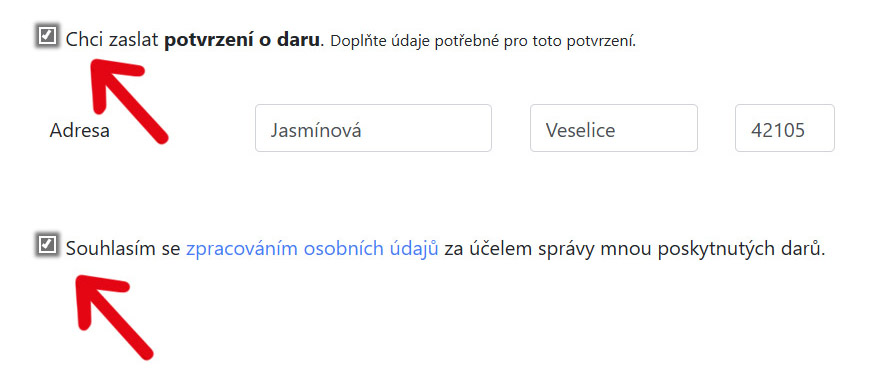The height and width of the screenshot is (373, 886).
Task: Toggle the 'Souhlasím se zpracováním' consent checkbox
Action: coord(47,245)
